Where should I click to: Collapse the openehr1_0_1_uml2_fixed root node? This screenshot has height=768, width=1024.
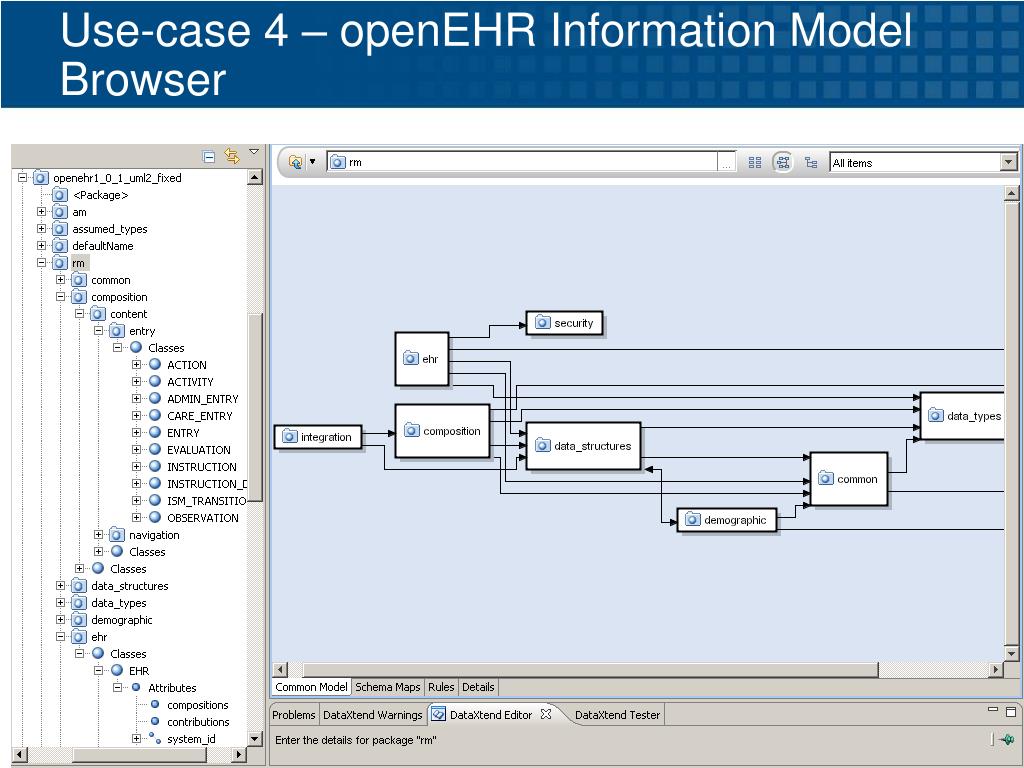click(22, 177)
